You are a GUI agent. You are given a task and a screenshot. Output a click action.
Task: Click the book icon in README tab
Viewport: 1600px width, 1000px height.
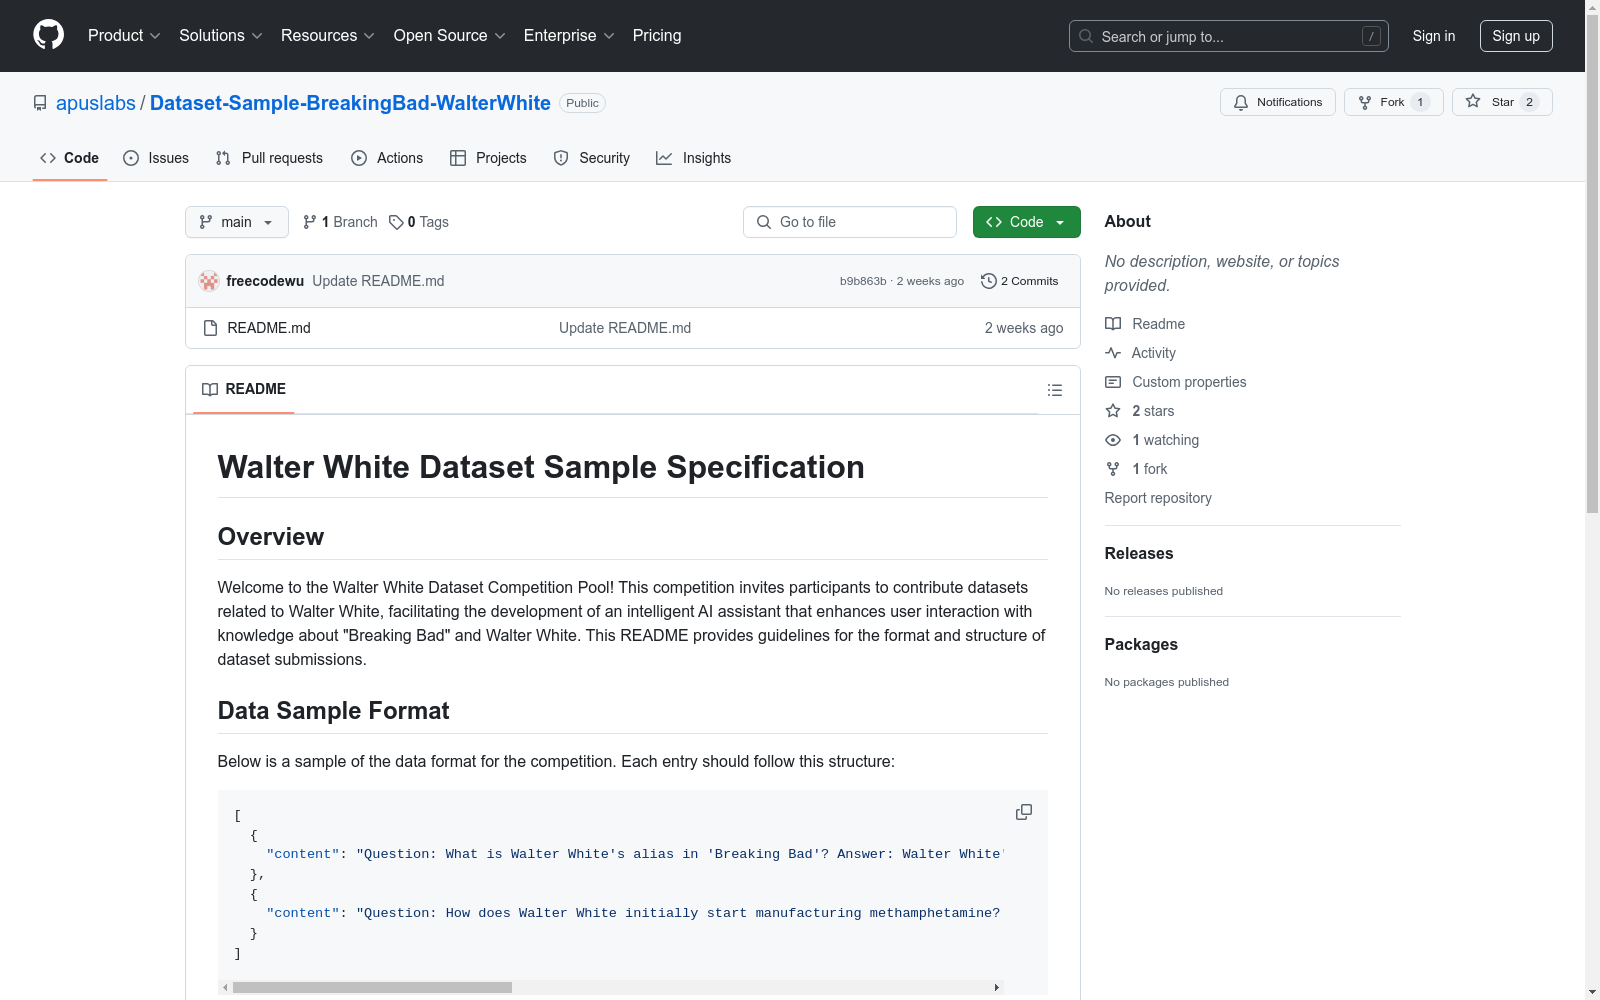(210, 389)
